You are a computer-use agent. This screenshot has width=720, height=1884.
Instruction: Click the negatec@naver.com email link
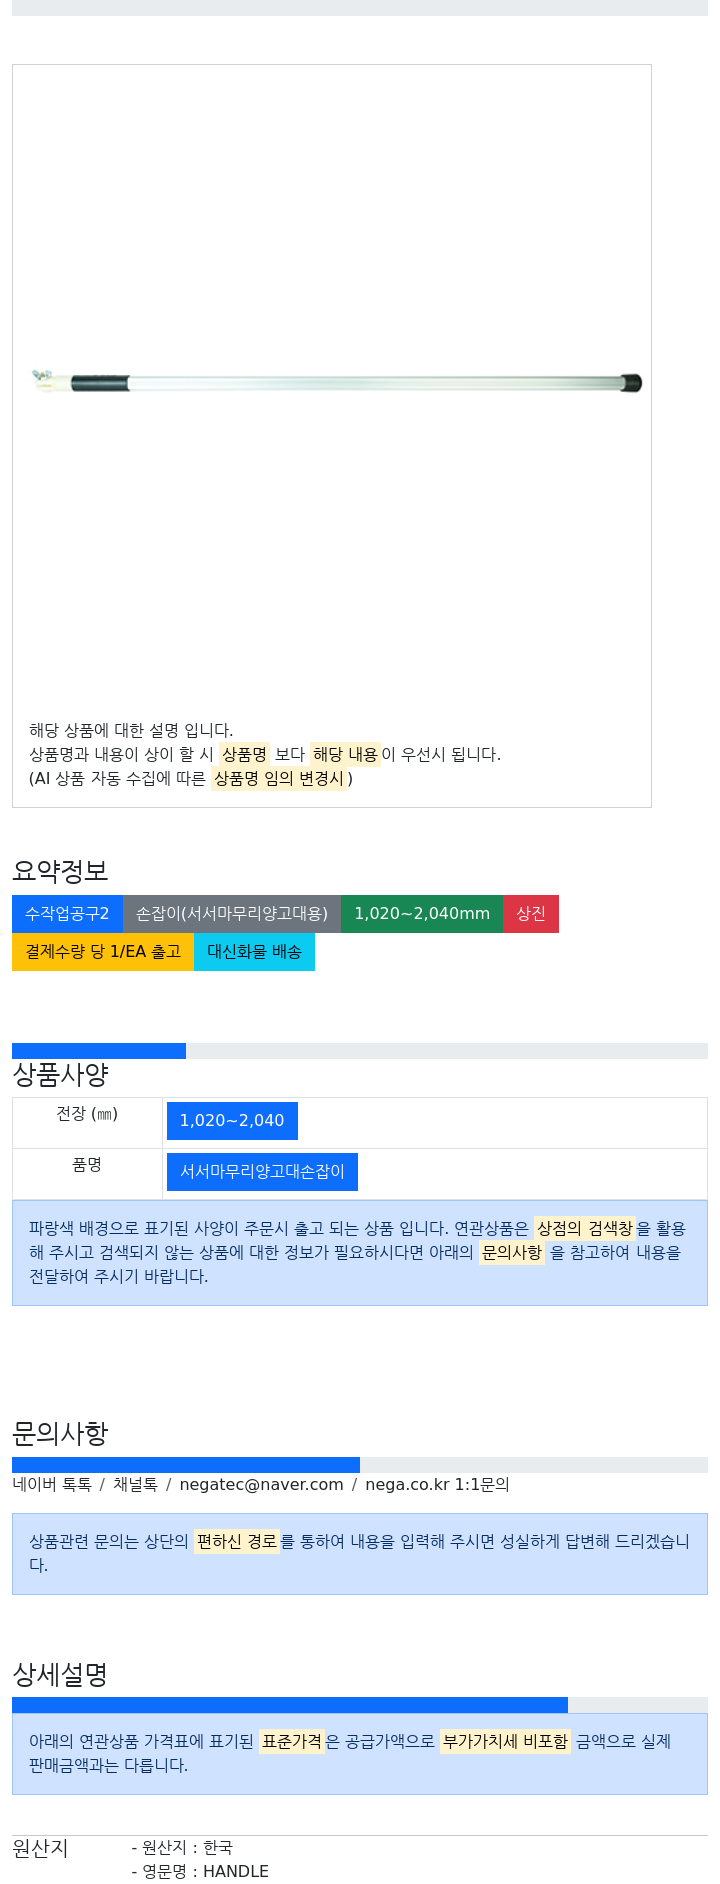[x=261, y=1485]
